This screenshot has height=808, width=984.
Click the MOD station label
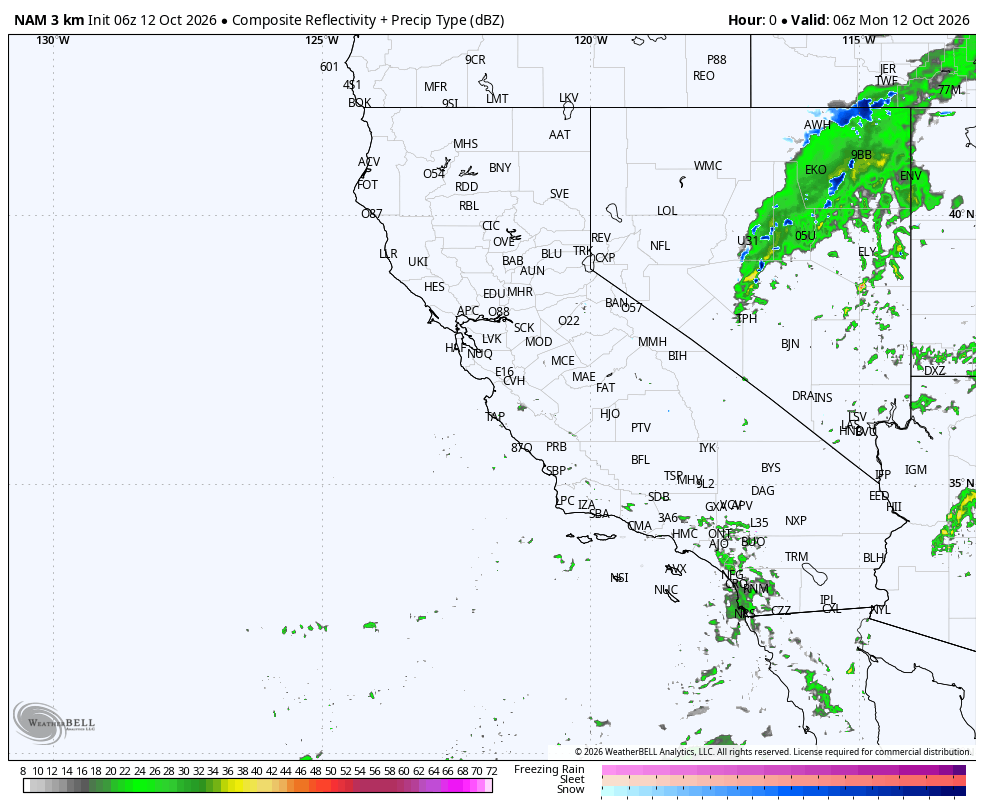tap(538, 342)
